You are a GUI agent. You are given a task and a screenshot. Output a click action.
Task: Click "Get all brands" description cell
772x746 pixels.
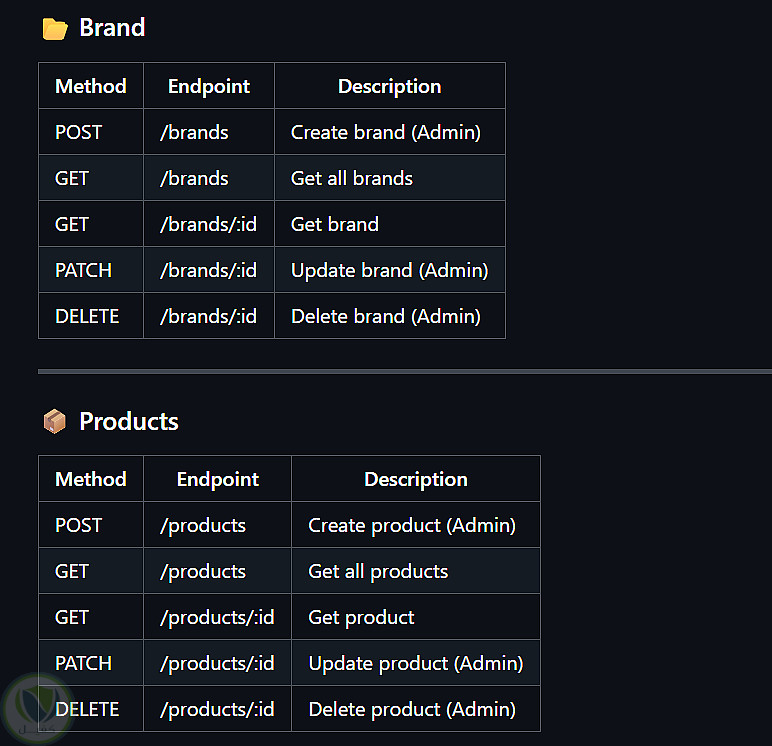point(352,178)
